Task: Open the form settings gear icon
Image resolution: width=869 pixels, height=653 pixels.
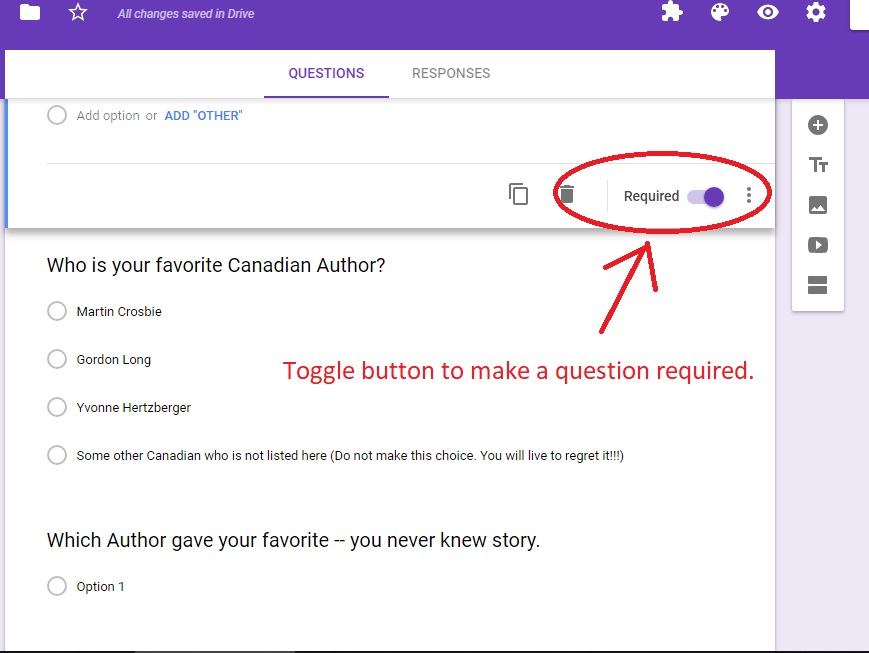Action: click(x=816, y=12)
